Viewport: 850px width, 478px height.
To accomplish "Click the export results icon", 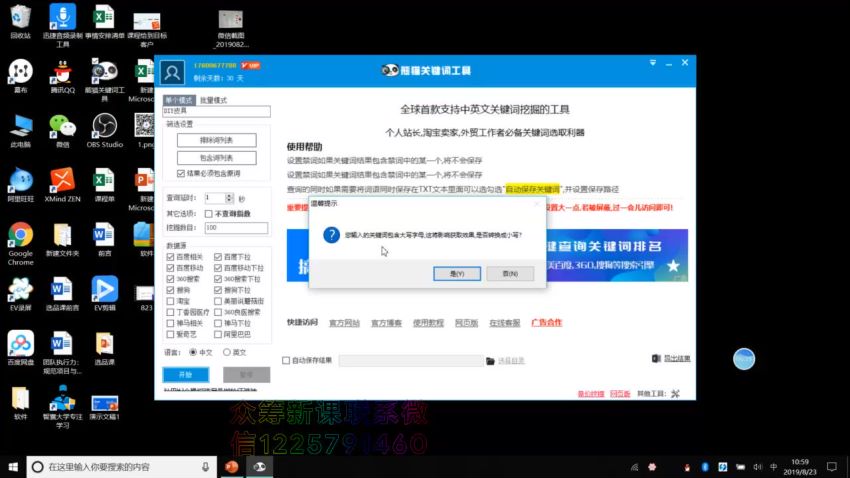I will (656, 359).
